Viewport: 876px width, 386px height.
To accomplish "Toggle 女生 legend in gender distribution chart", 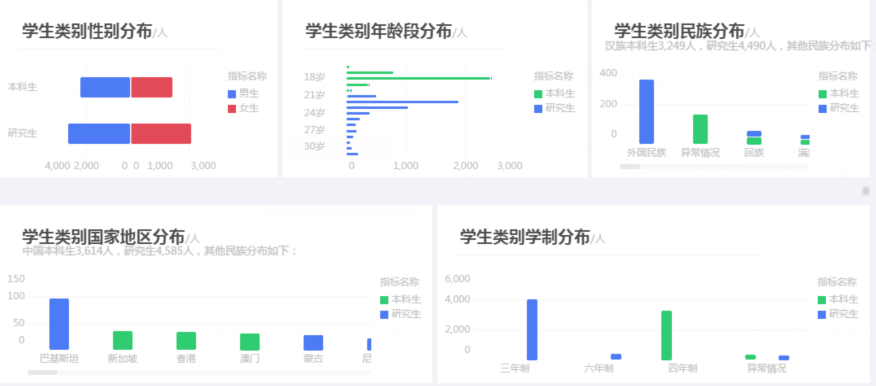I will (243, 108).
